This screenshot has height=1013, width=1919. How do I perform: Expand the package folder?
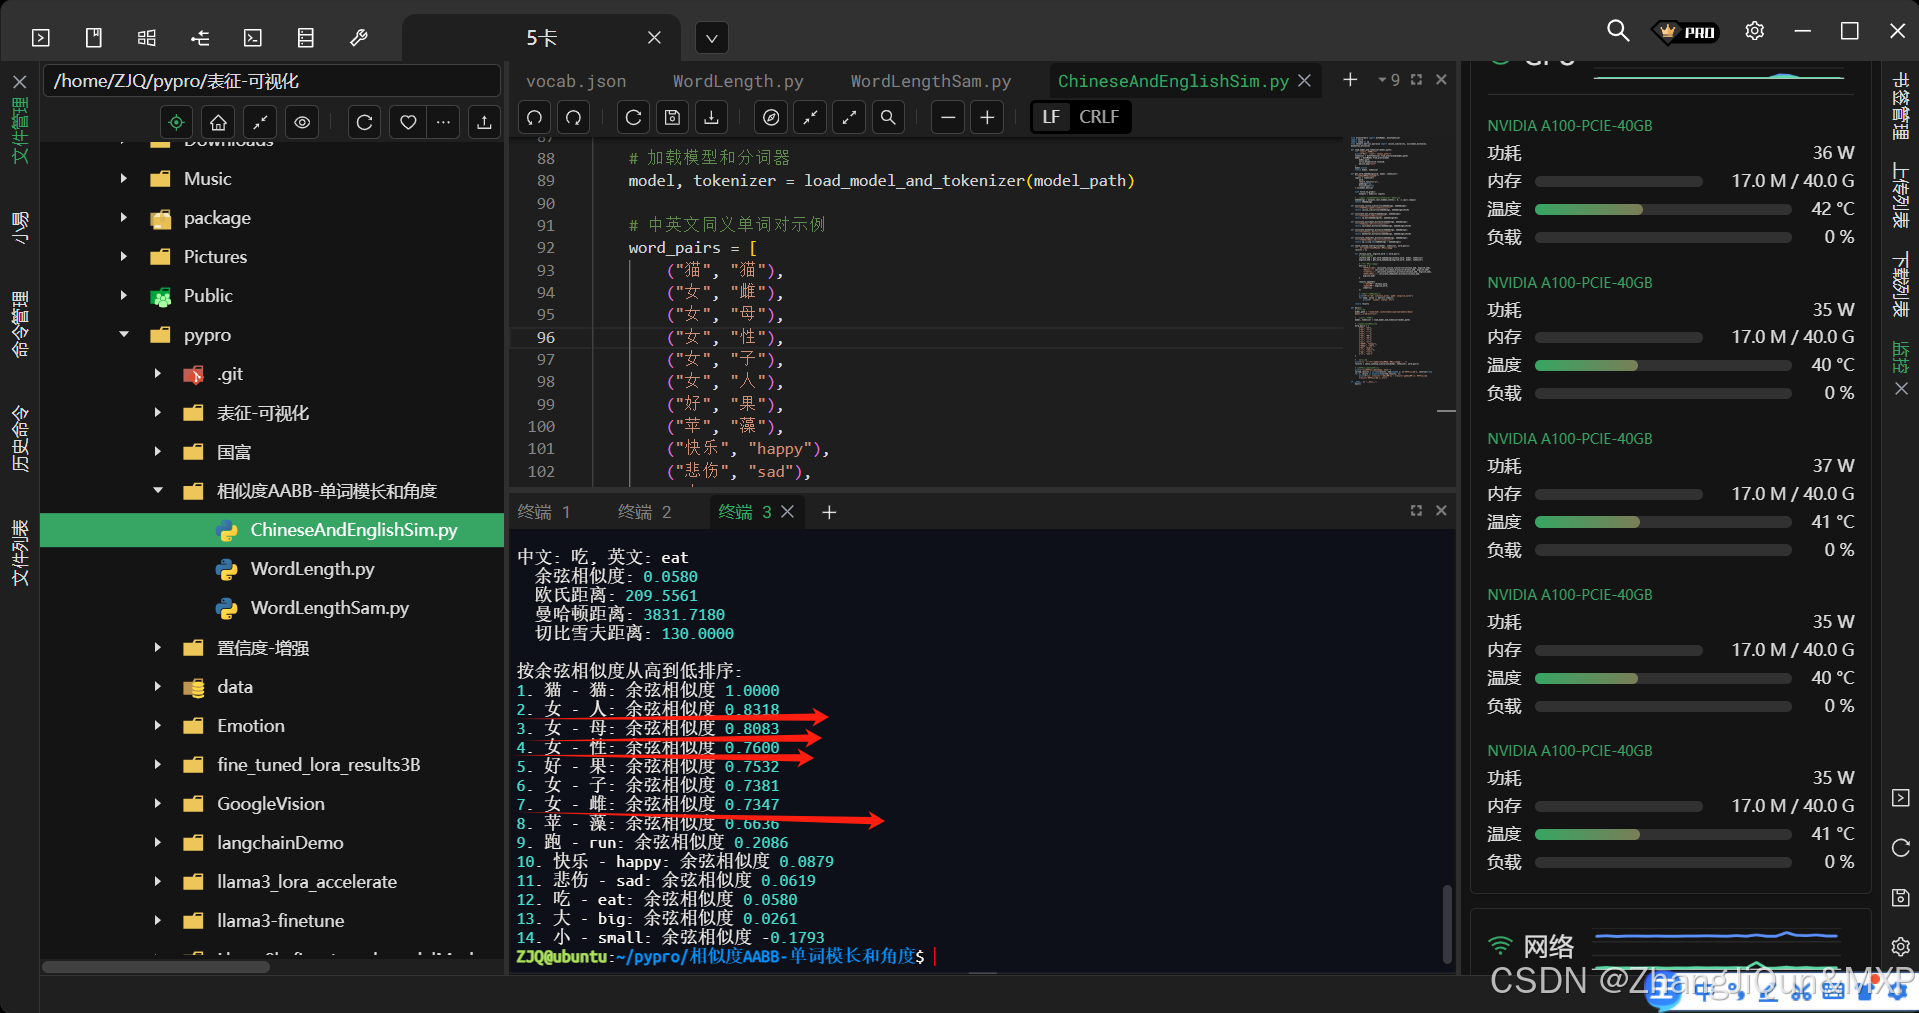123,218
